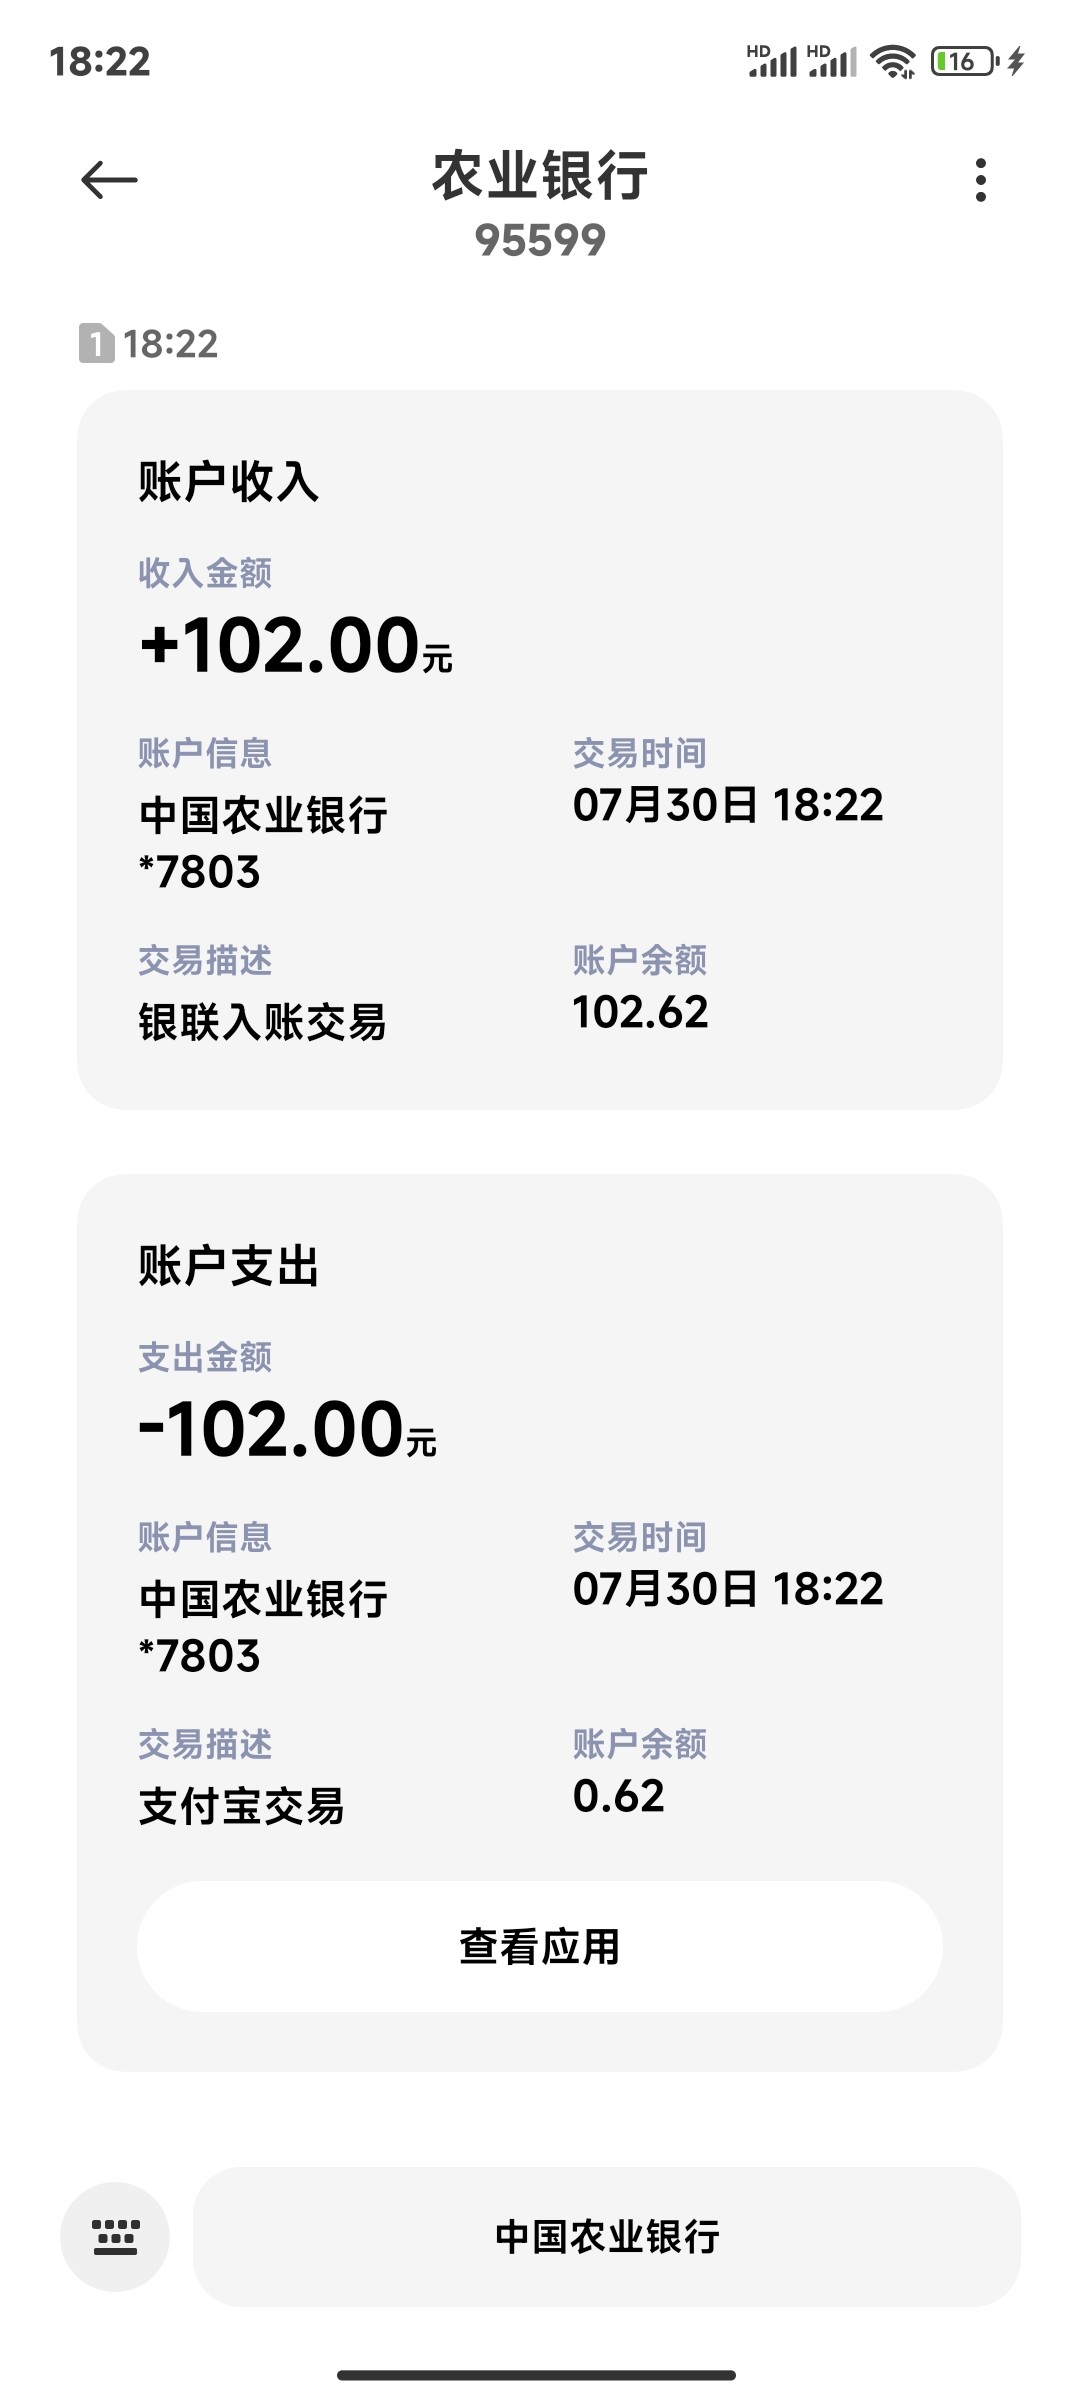Tap the SIM 1 indicator icon
The image size is (1080, 2400).
pos(96,344)
